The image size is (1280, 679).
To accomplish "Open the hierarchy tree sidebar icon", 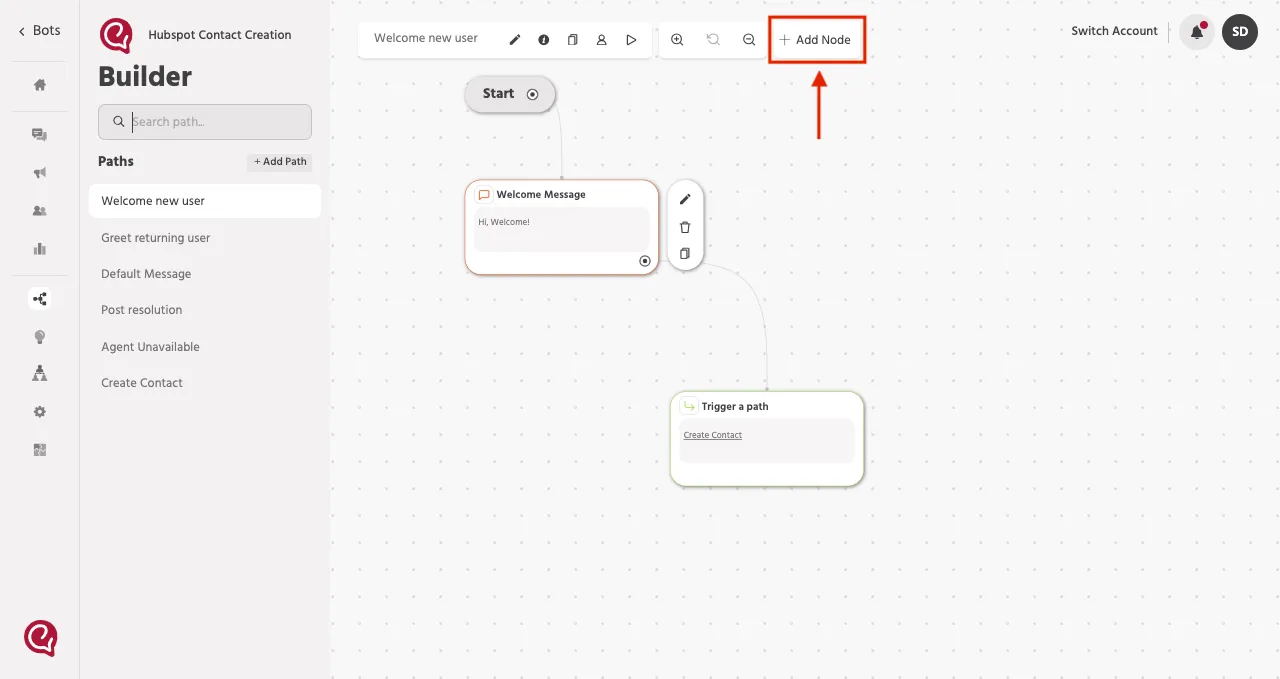I will 40,373.
